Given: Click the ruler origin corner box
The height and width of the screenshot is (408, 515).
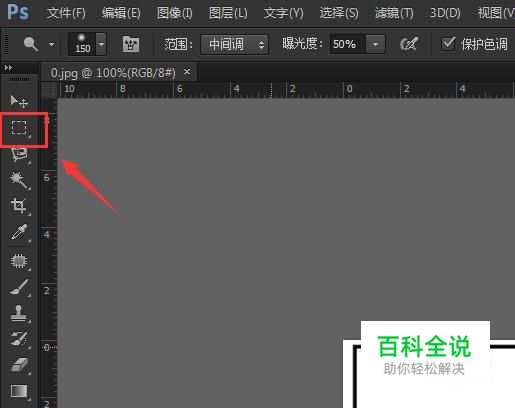Looking at the screenshot, I should click(x=49, y=90).
